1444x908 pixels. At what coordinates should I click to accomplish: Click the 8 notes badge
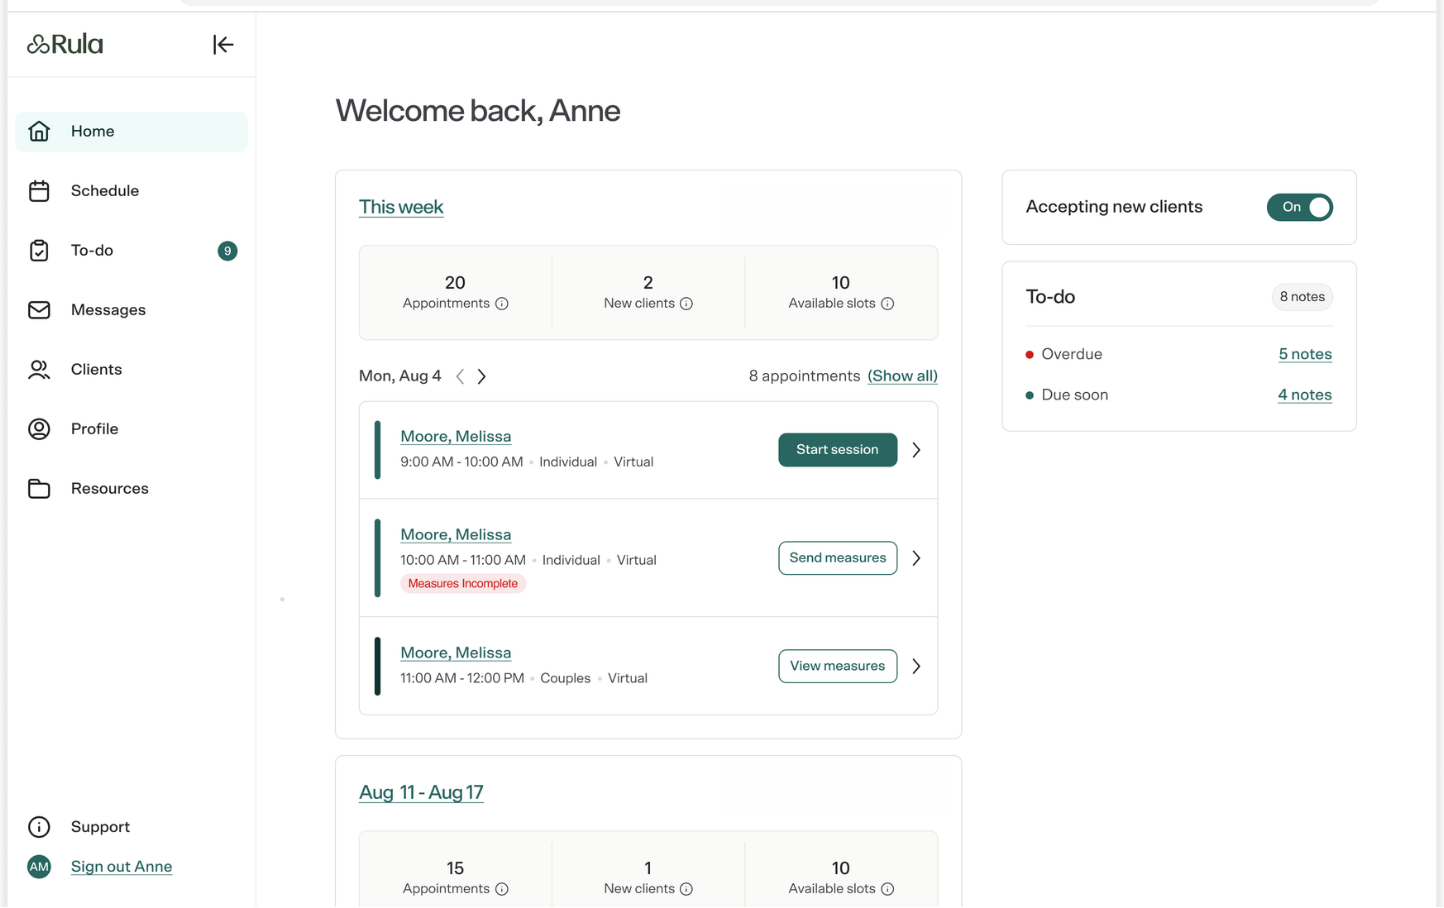tap(1302, 297)
